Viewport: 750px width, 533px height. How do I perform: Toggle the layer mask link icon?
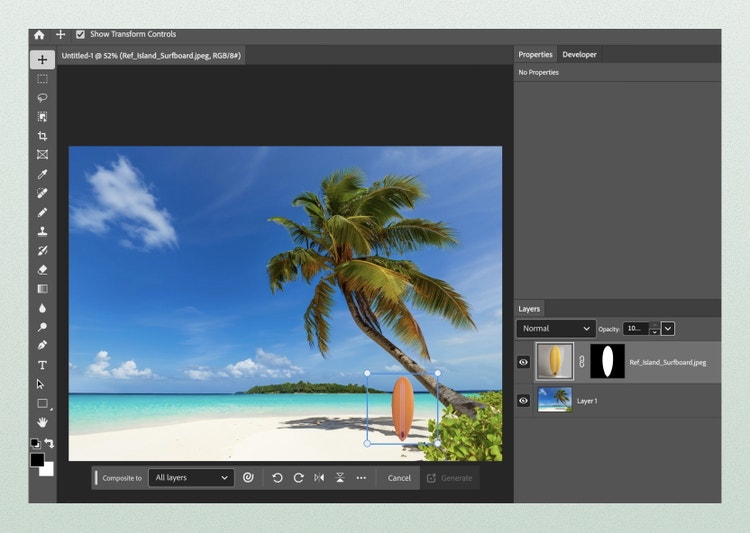582,362
